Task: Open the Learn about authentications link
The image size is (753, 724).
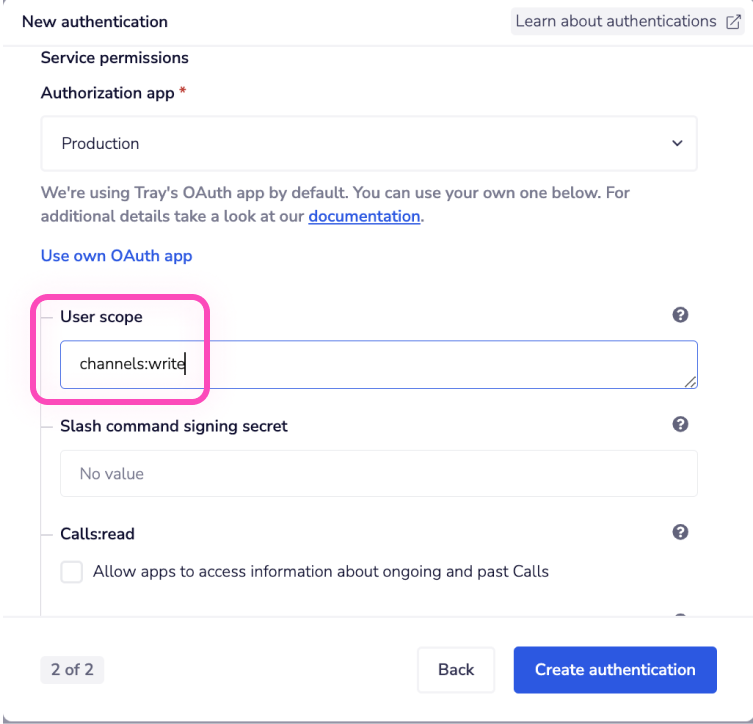Action: [x=615, y=21]
